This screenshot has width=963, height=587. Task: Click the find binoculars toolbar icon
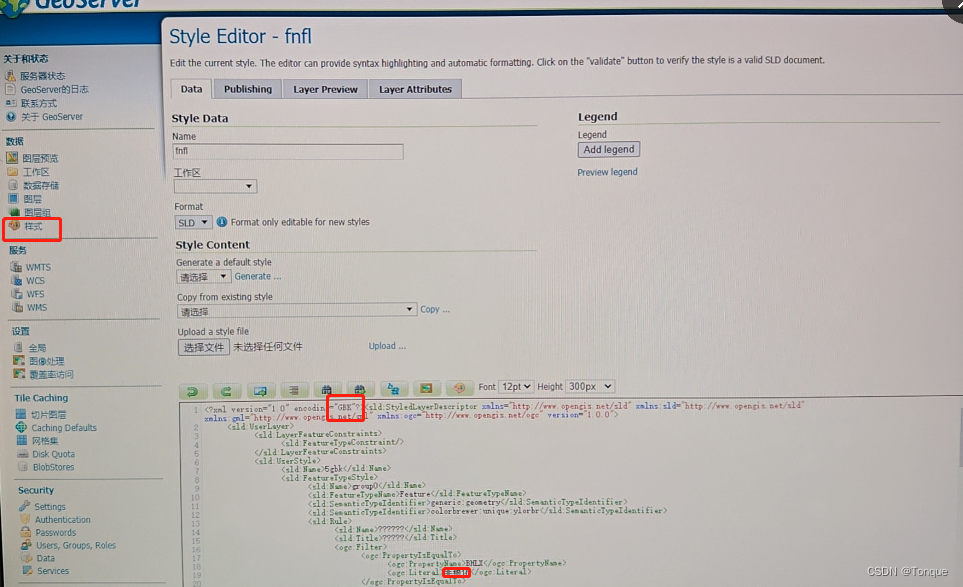[327, 389]
